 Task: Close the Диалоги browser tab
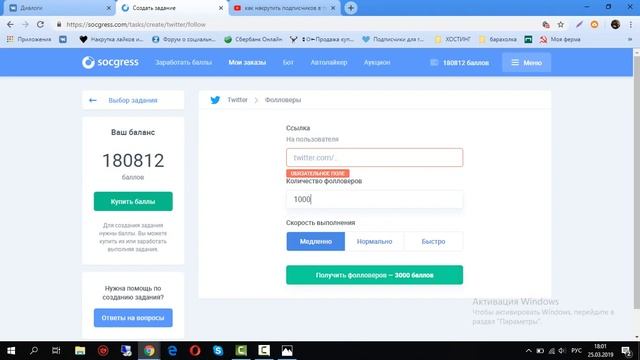tap(109, 8)
